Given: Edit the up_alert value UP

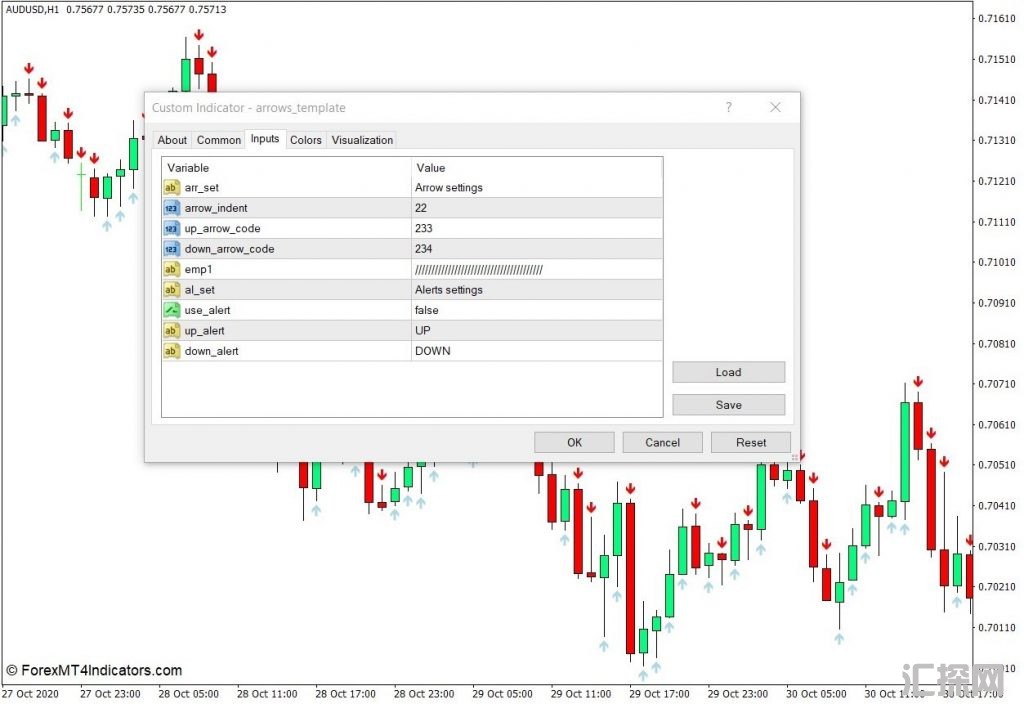Looking at the screenshot, I should pyautogui.click(x=537, y=330).
